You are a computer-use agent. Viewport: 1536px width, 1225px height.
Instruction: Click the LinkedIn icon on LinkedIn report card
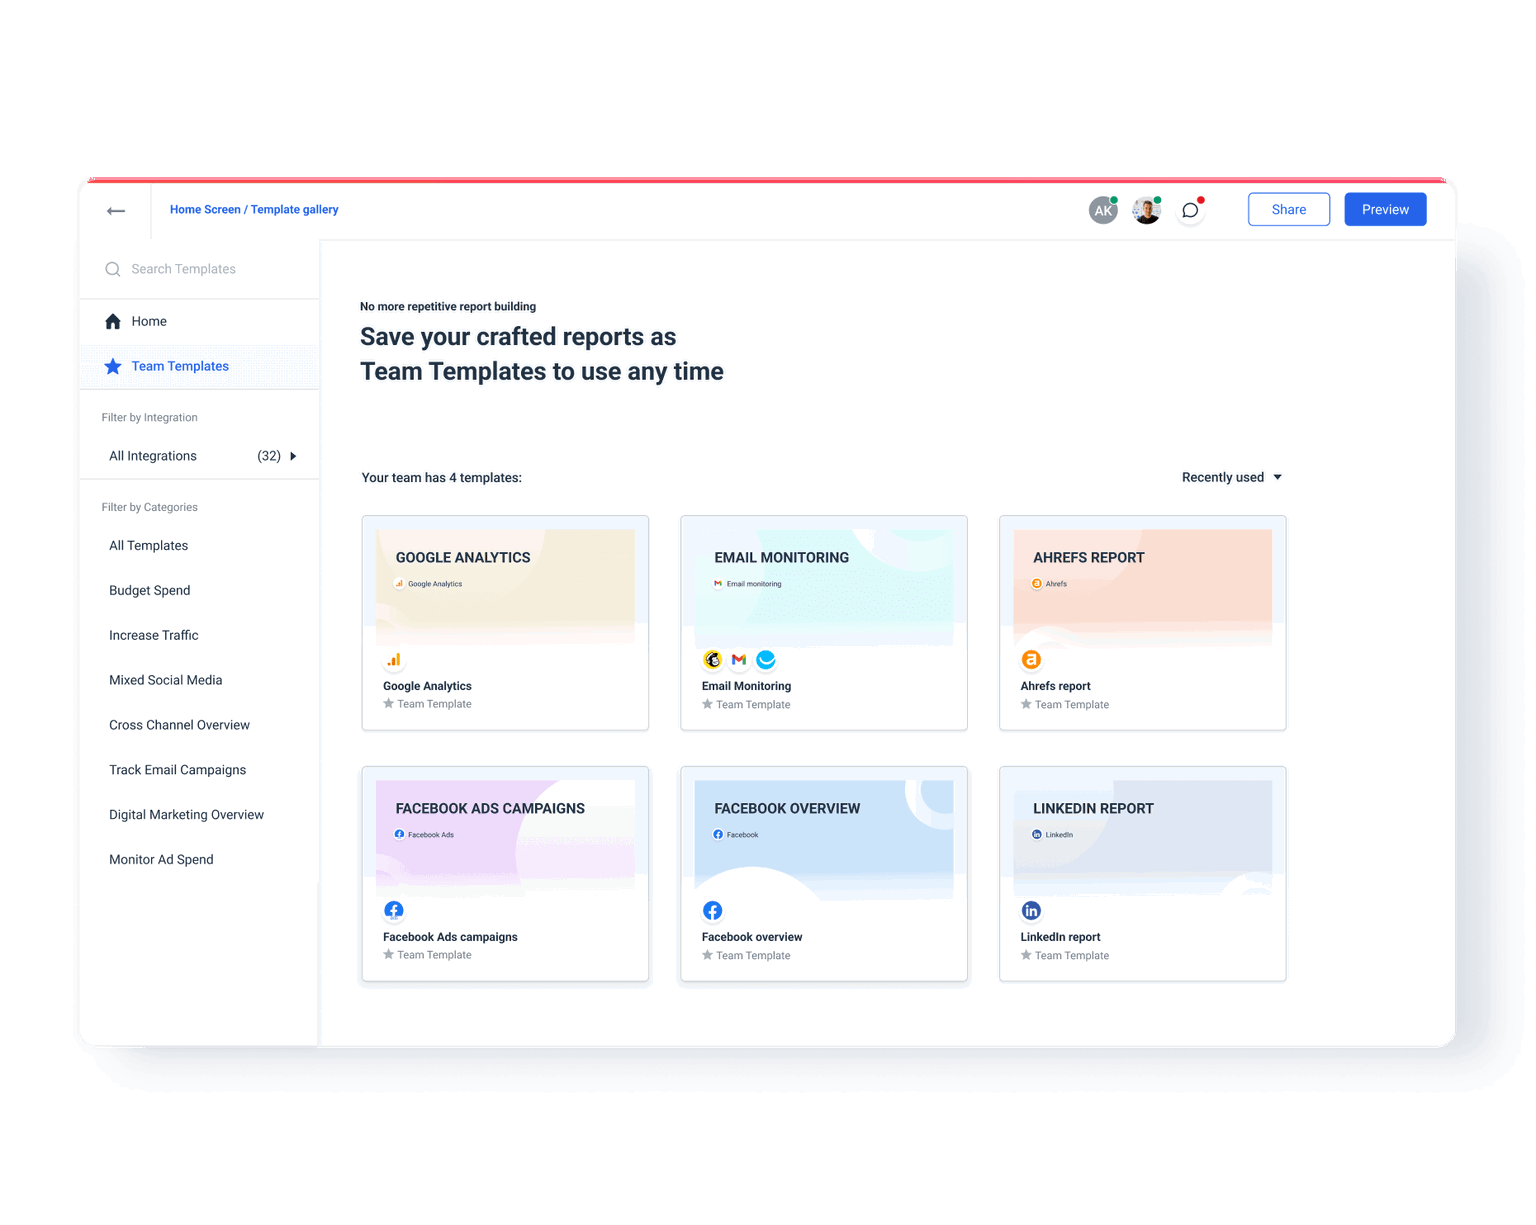[x=1031, y=910]
